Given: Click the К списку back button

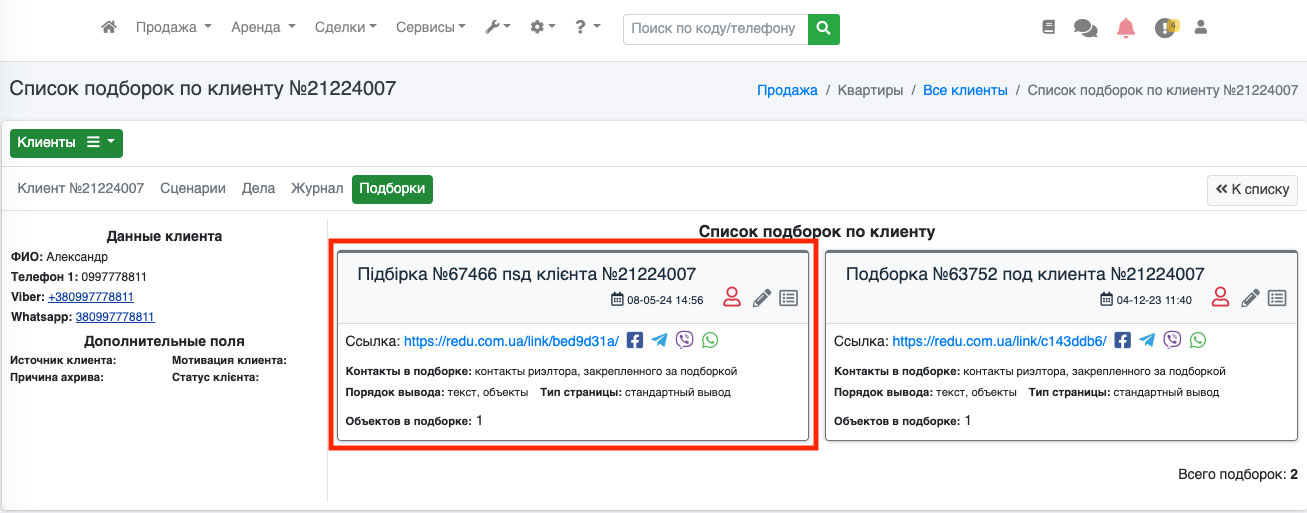Looking at the screenshot, I should click(x=1252, y=189).
